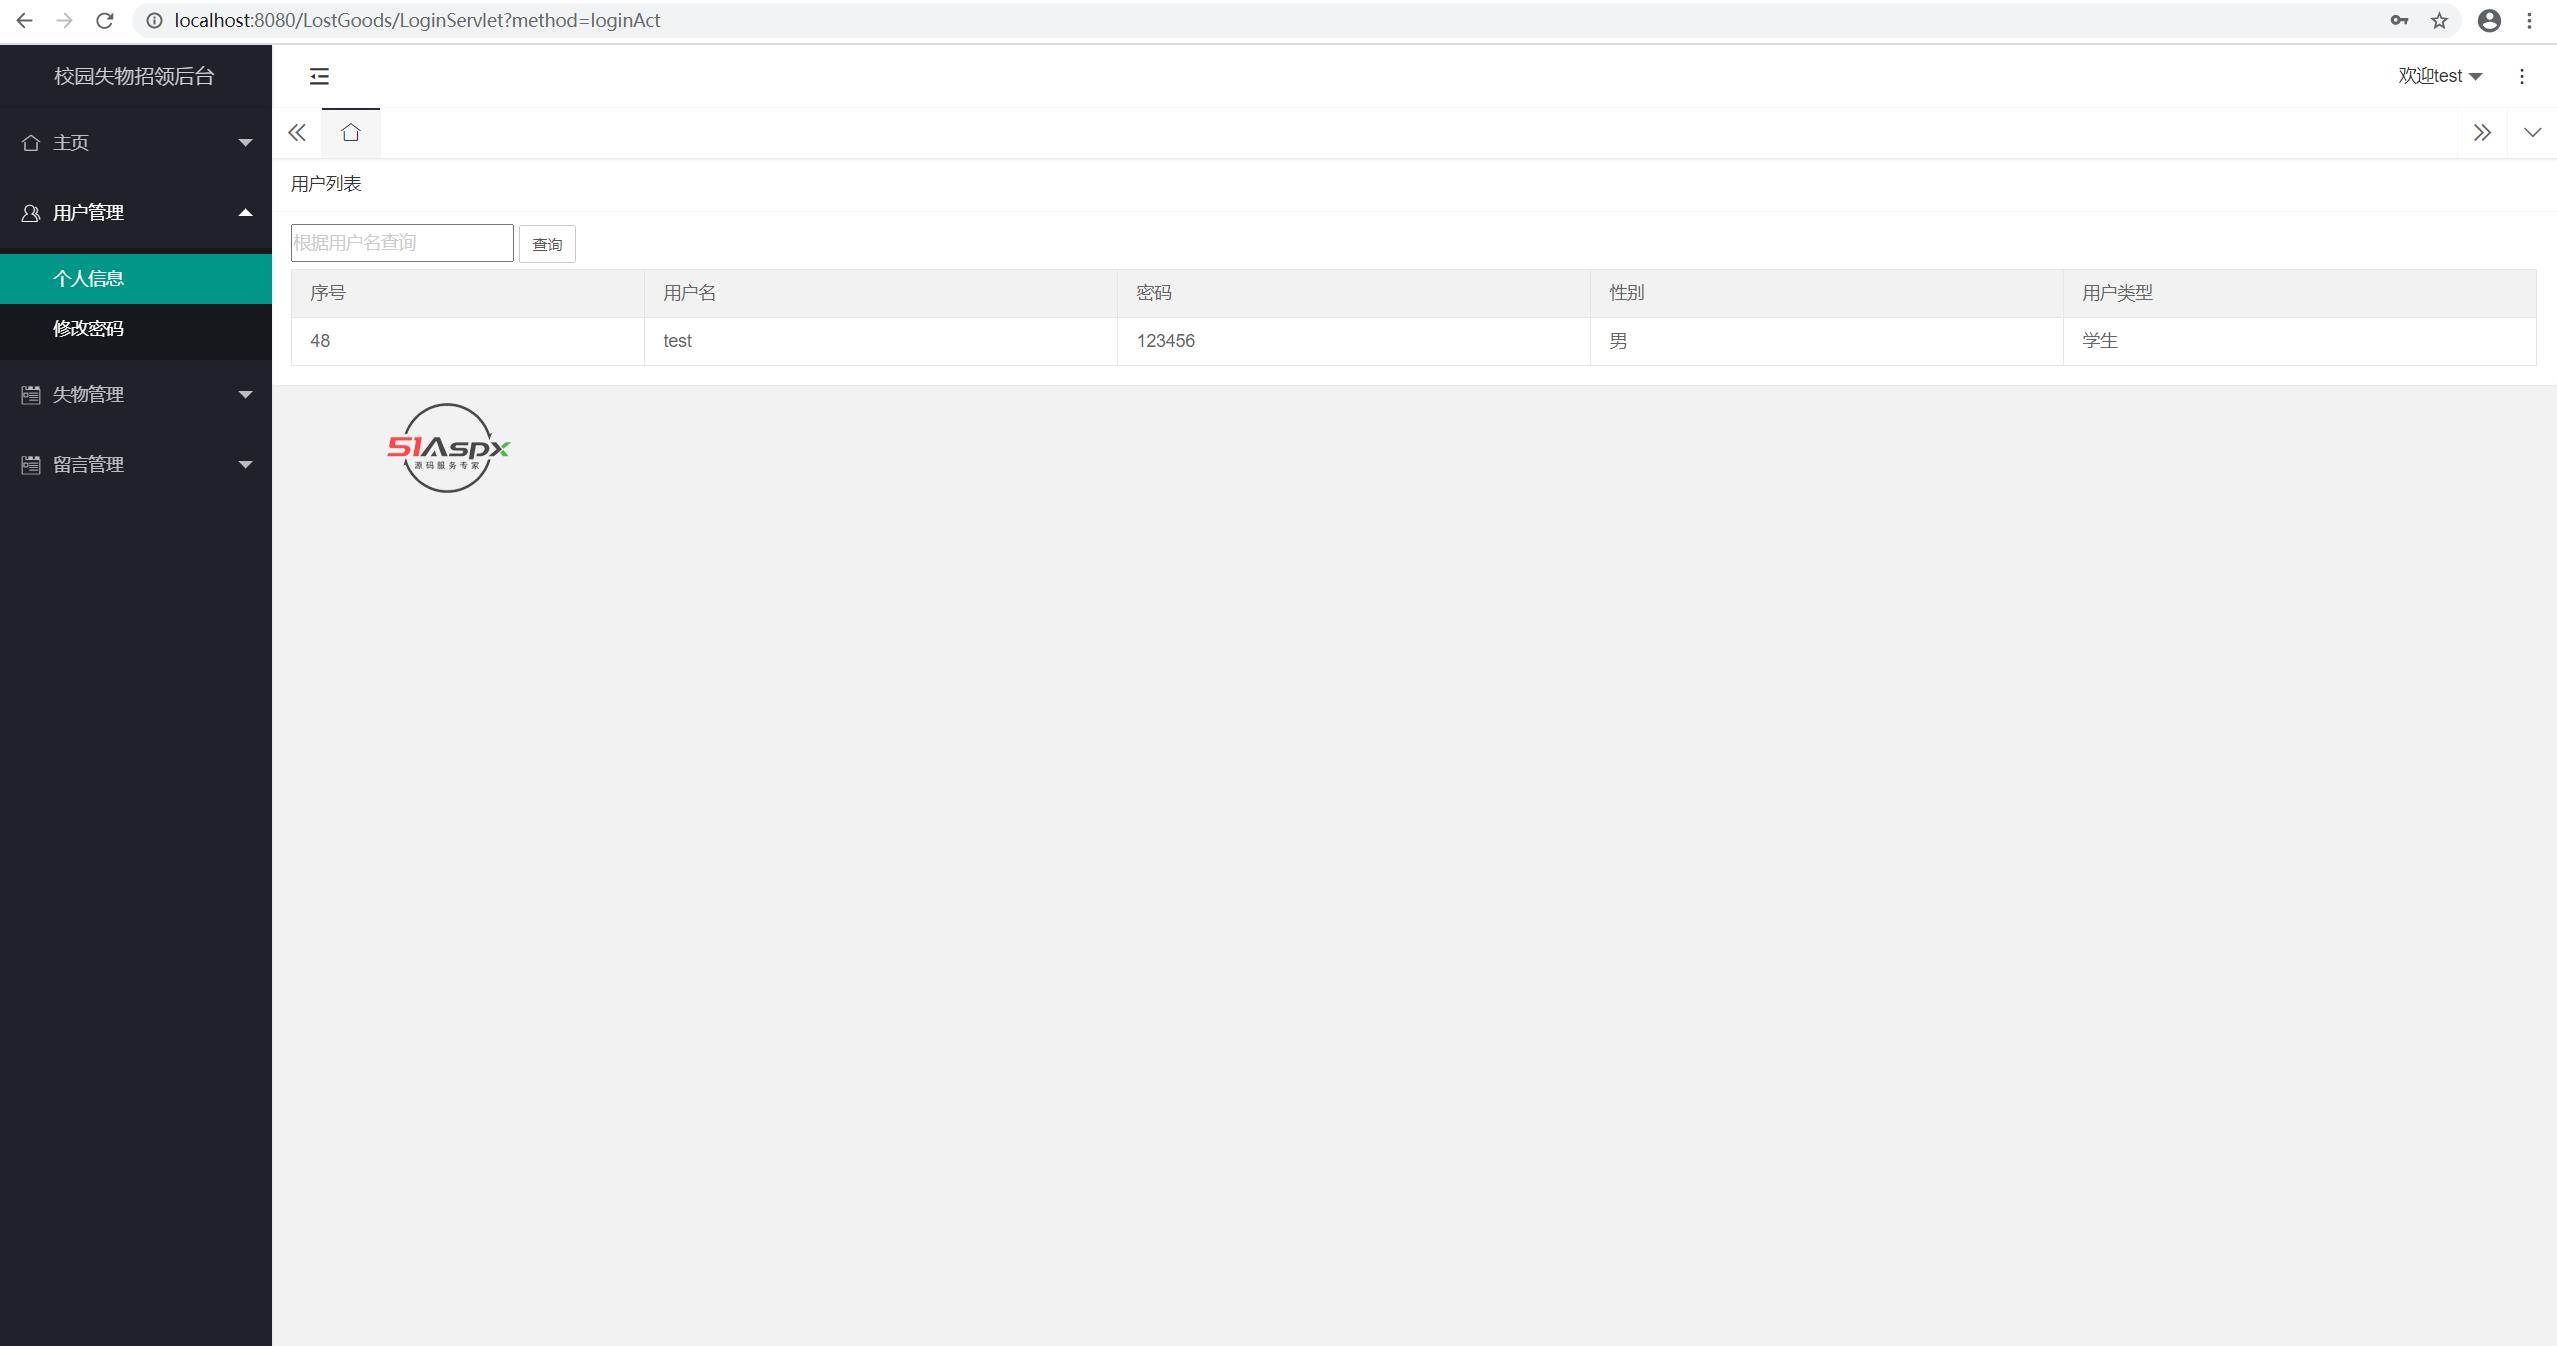Expand the 主页 sidebar menu
This screenshot has height=1346, width=2557.
[x=136, y=143]
